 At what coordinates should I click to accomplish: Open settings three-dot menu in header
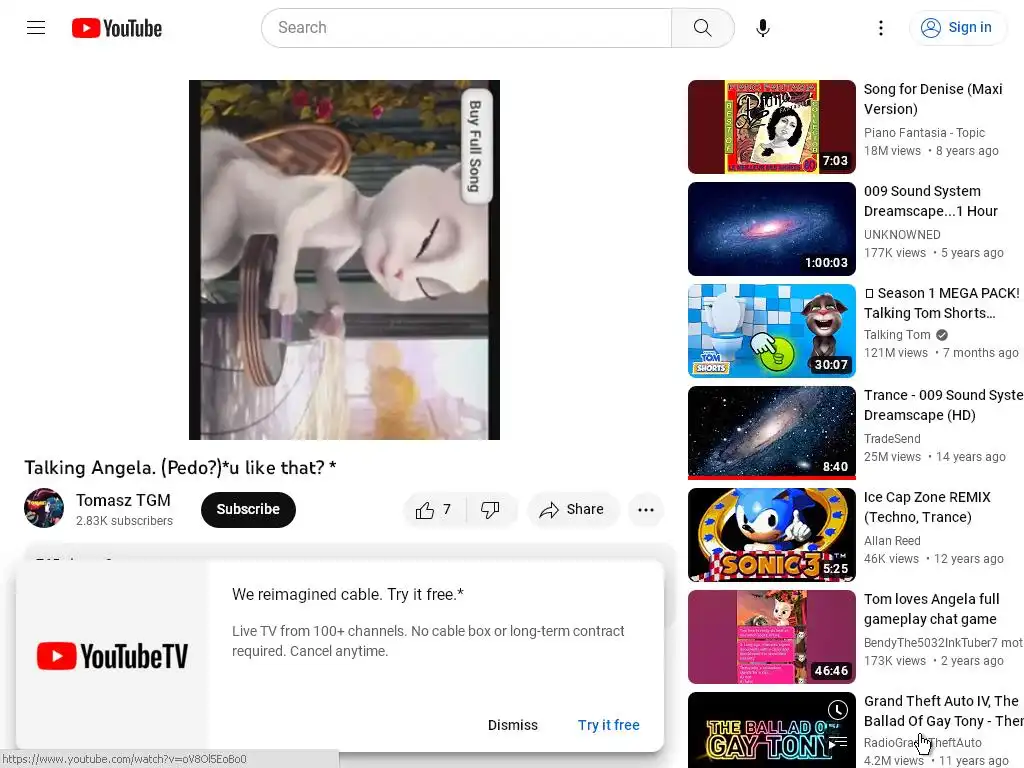coord(880,28)
